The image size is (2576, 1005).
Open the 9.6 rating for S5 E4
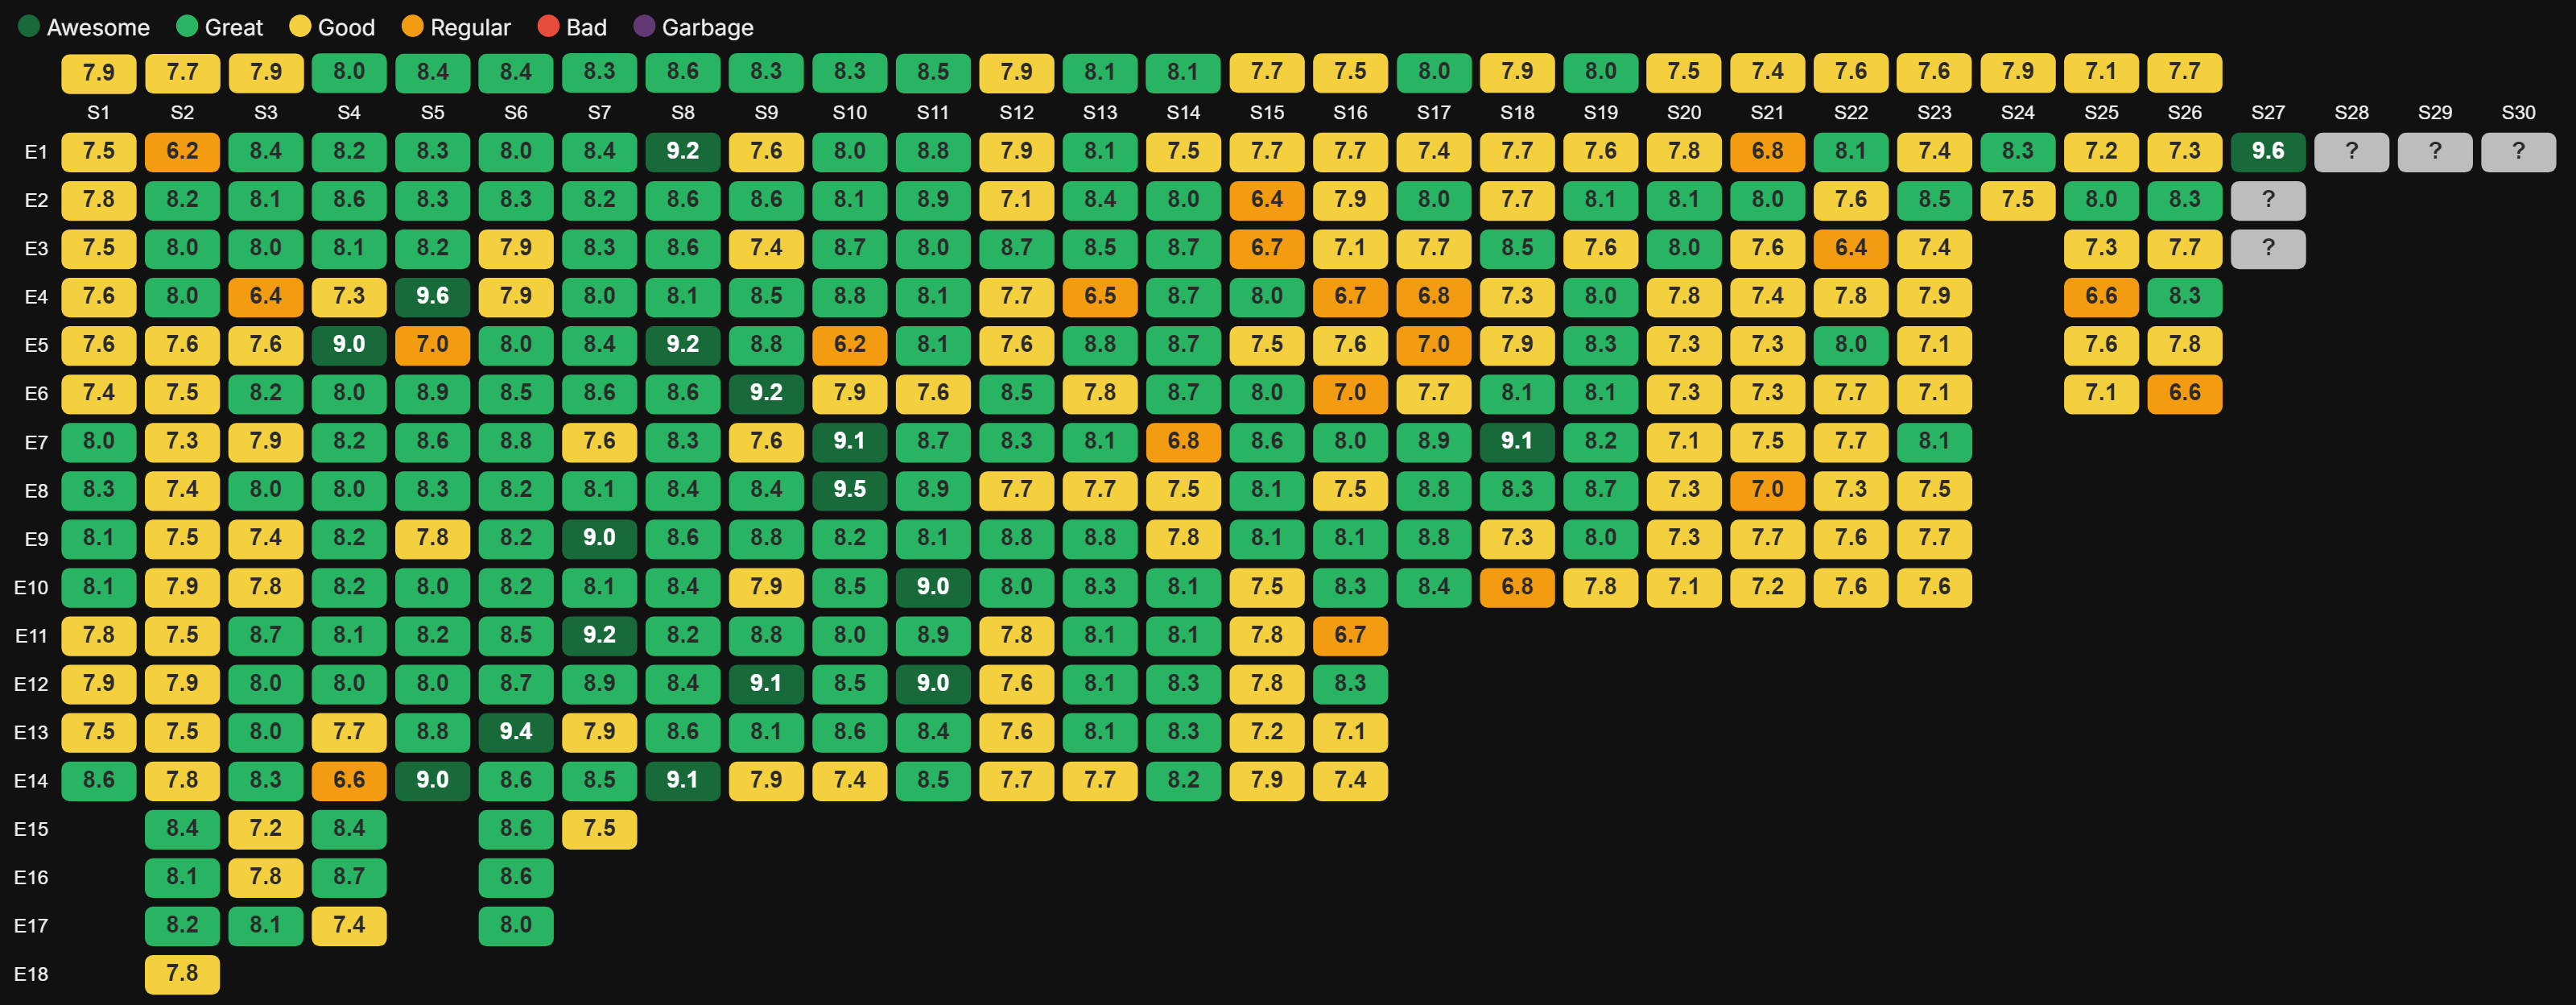pyautogui.click(x=432, y=297)
